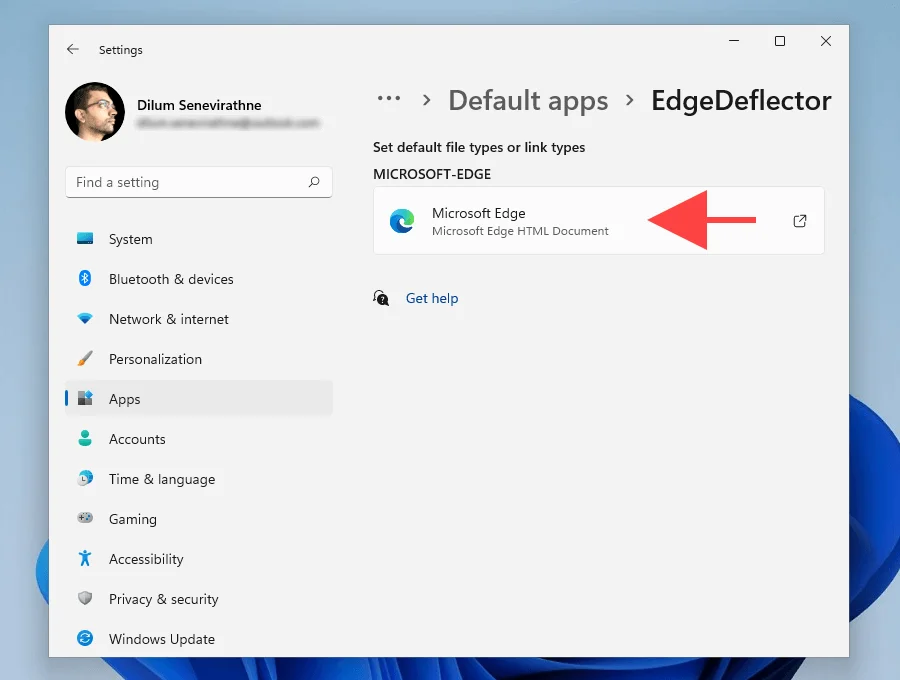
Task: Click the Windows Update sync icon
Action: [x=85, y=638]
